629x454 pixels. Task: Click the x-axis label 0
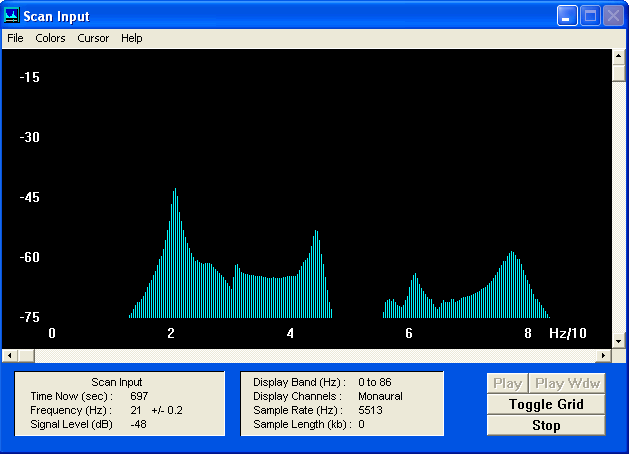pyautogui.click(x=52, y=333)
